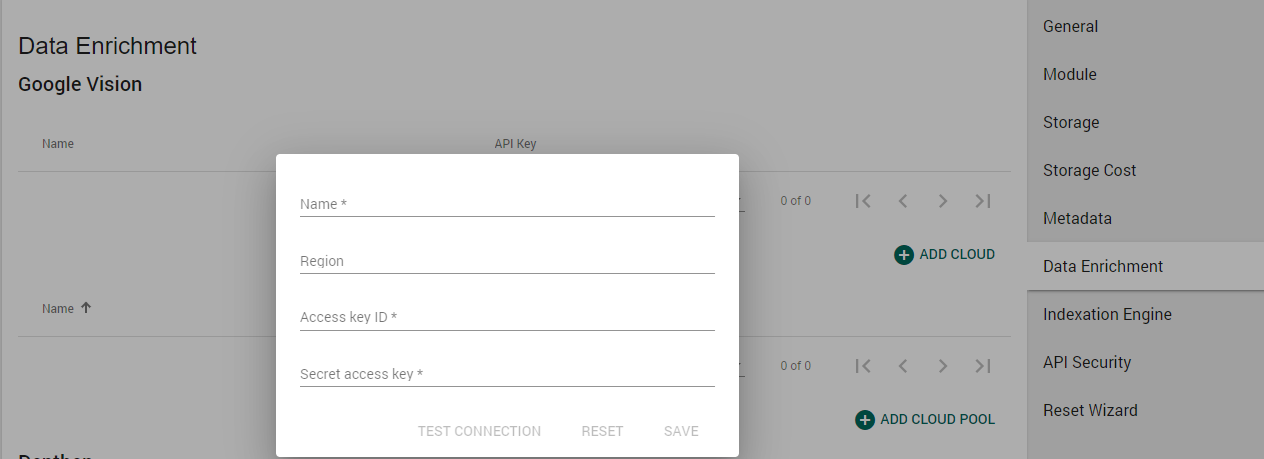Click the Test Connection button

point(479,431)
